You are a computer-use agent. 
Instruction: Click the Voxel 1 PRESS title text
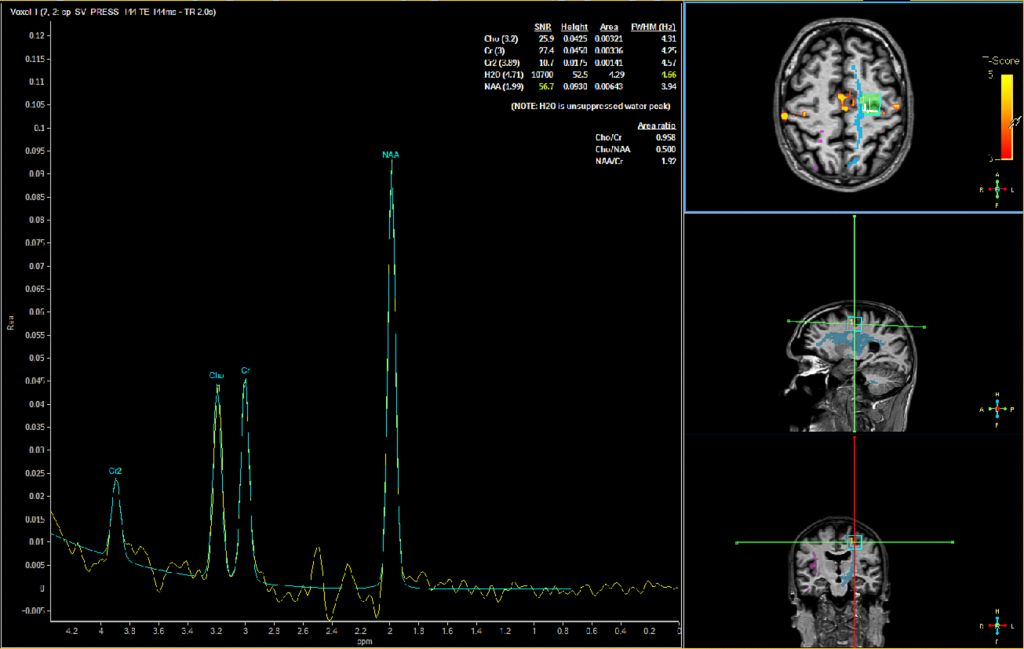coord(113,12)
